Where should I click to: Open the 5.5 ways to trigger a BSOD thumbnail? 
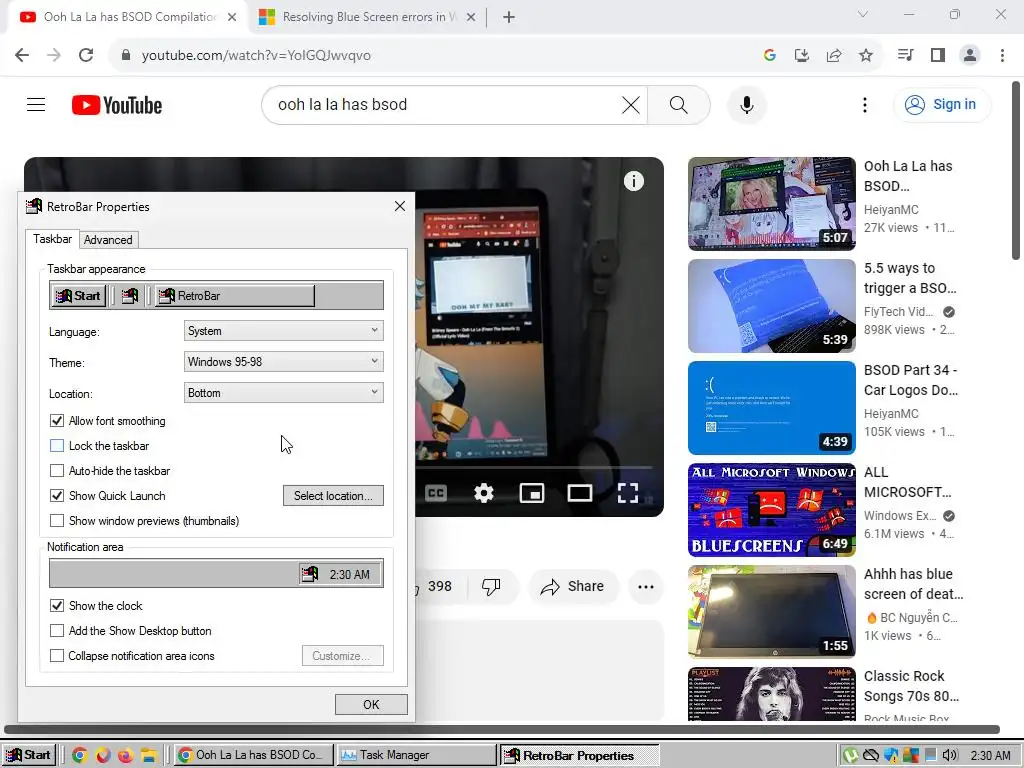click(x=772, y=306)
